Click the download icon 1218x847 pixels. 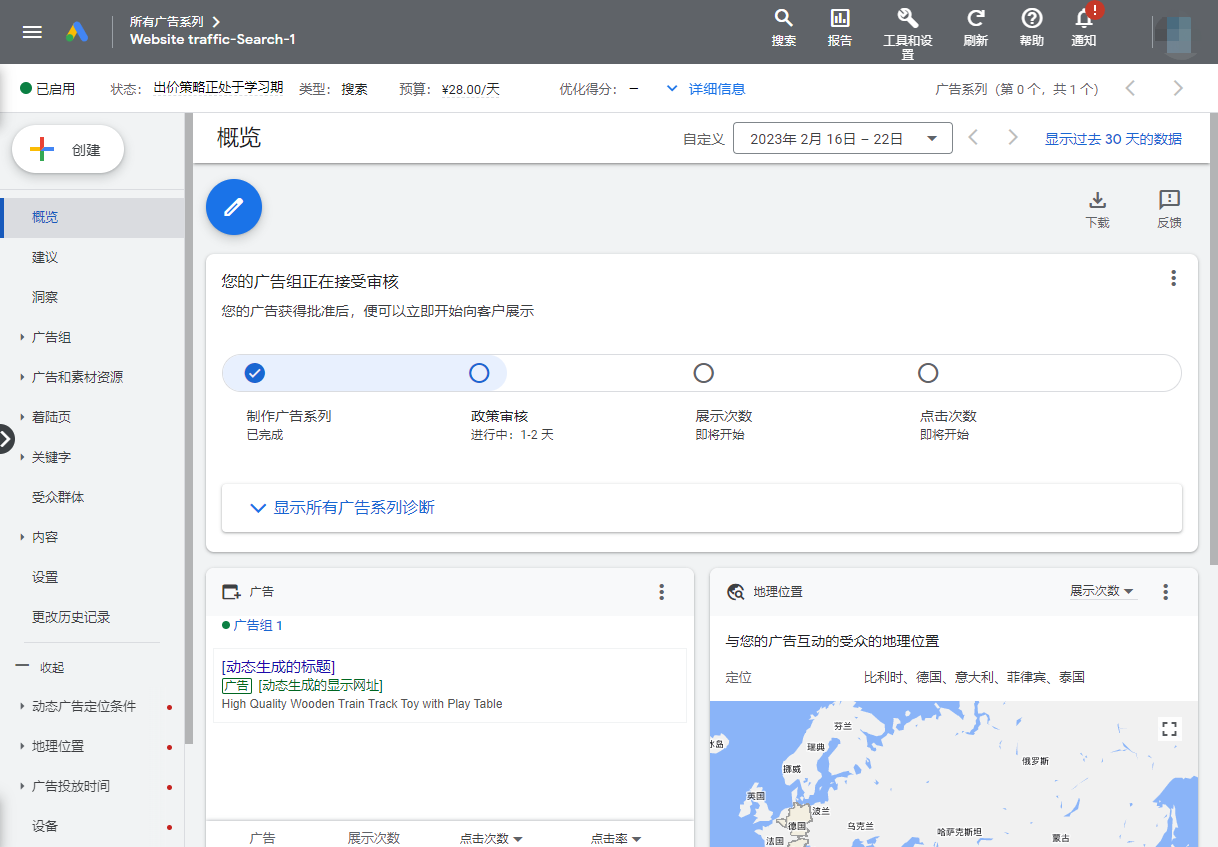[x=1097, y=200]
